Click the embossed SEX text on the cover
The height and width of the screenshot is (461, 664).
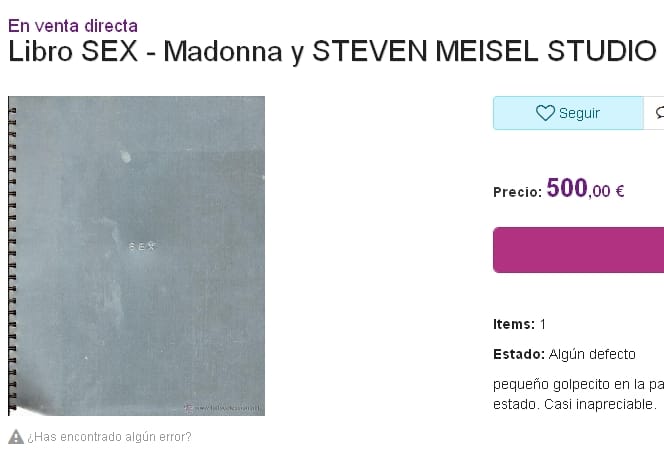tap(142, 246)
